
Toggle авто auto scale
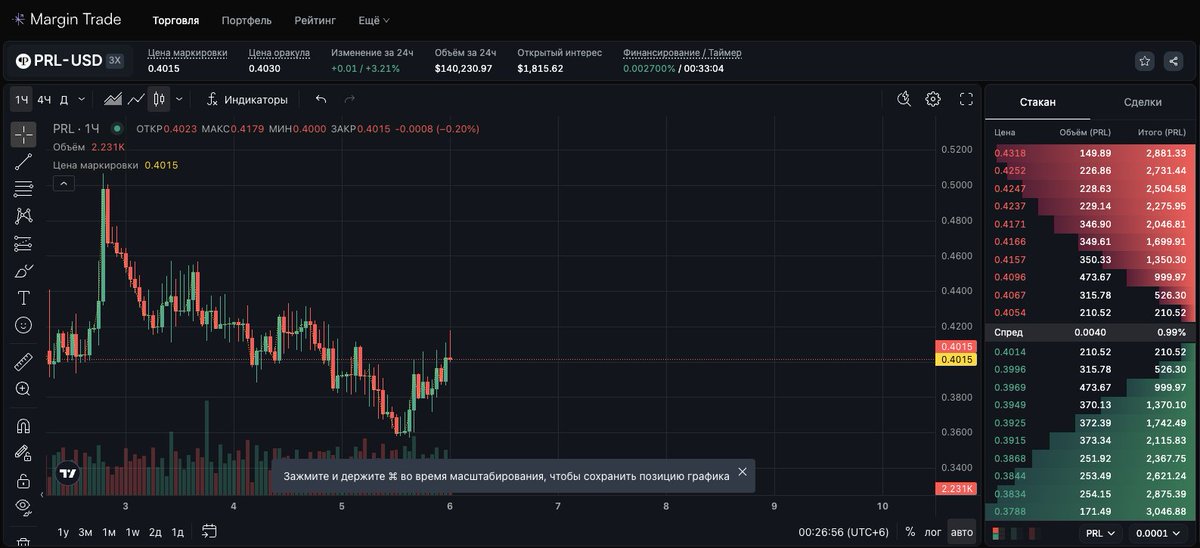(961, 532)
